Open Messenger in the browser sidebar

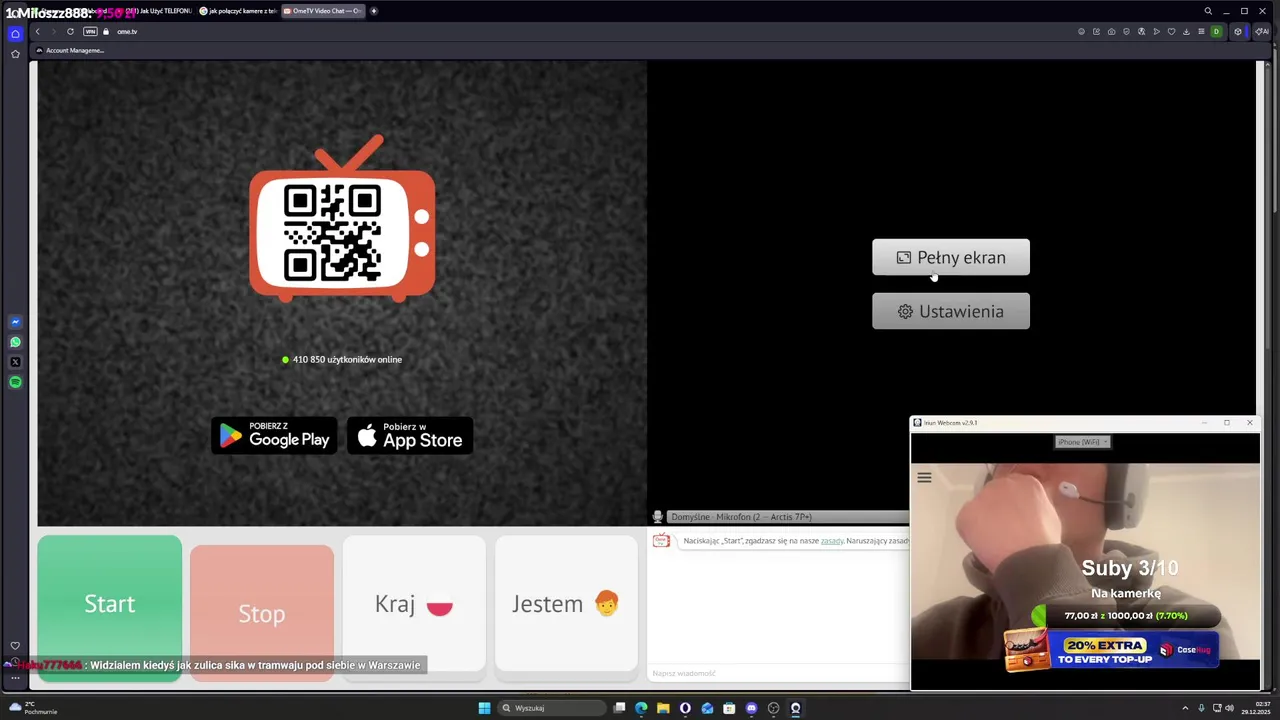tap(15, 322)
